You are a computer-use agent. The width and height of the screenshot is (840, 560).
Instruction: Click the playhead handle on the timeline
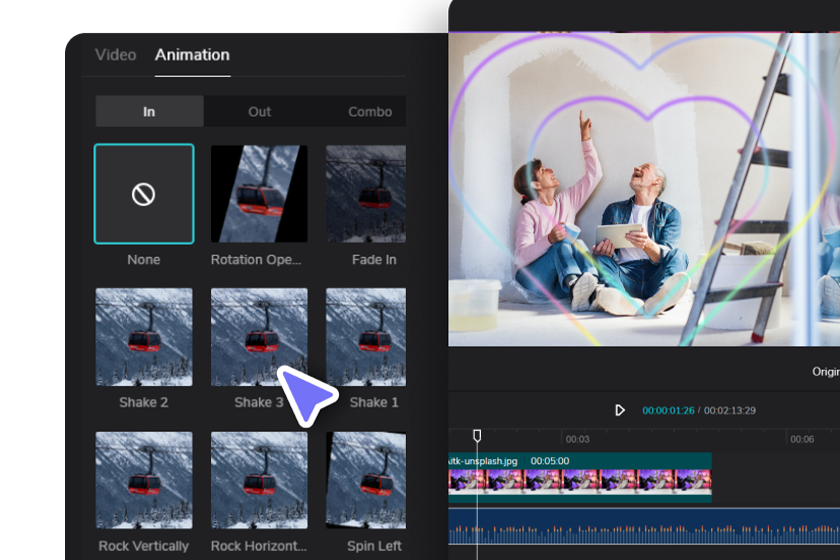(477, 436)
